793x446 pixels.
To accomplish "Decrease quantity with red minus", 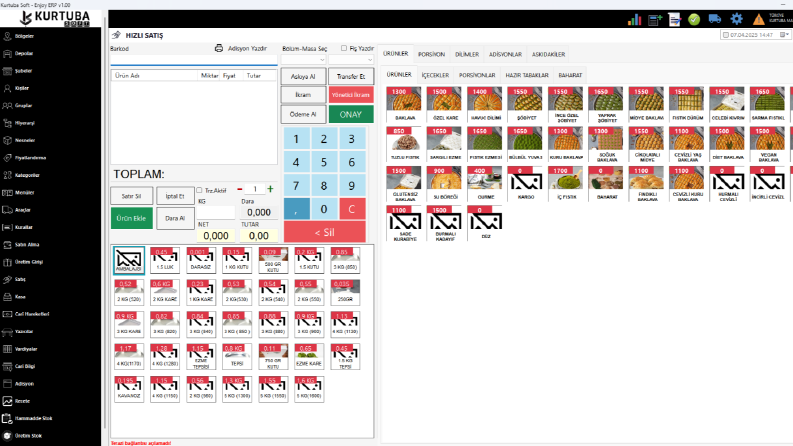I will point(240,189).
